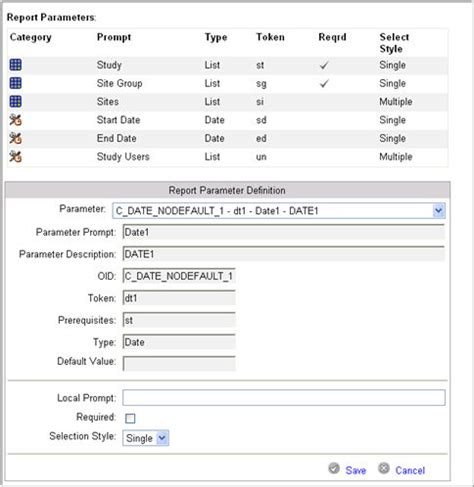474x487 pixels.
Task: Select the Site Group prompt text
Action: (x=119, y=83)
